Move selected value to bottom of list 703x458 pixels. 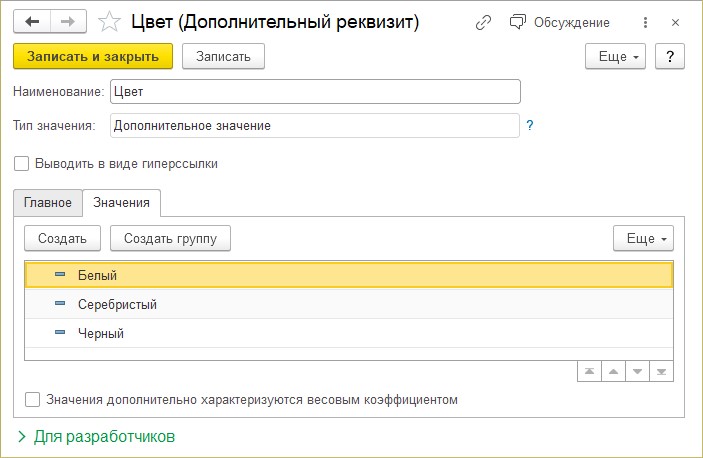[660, 371]
